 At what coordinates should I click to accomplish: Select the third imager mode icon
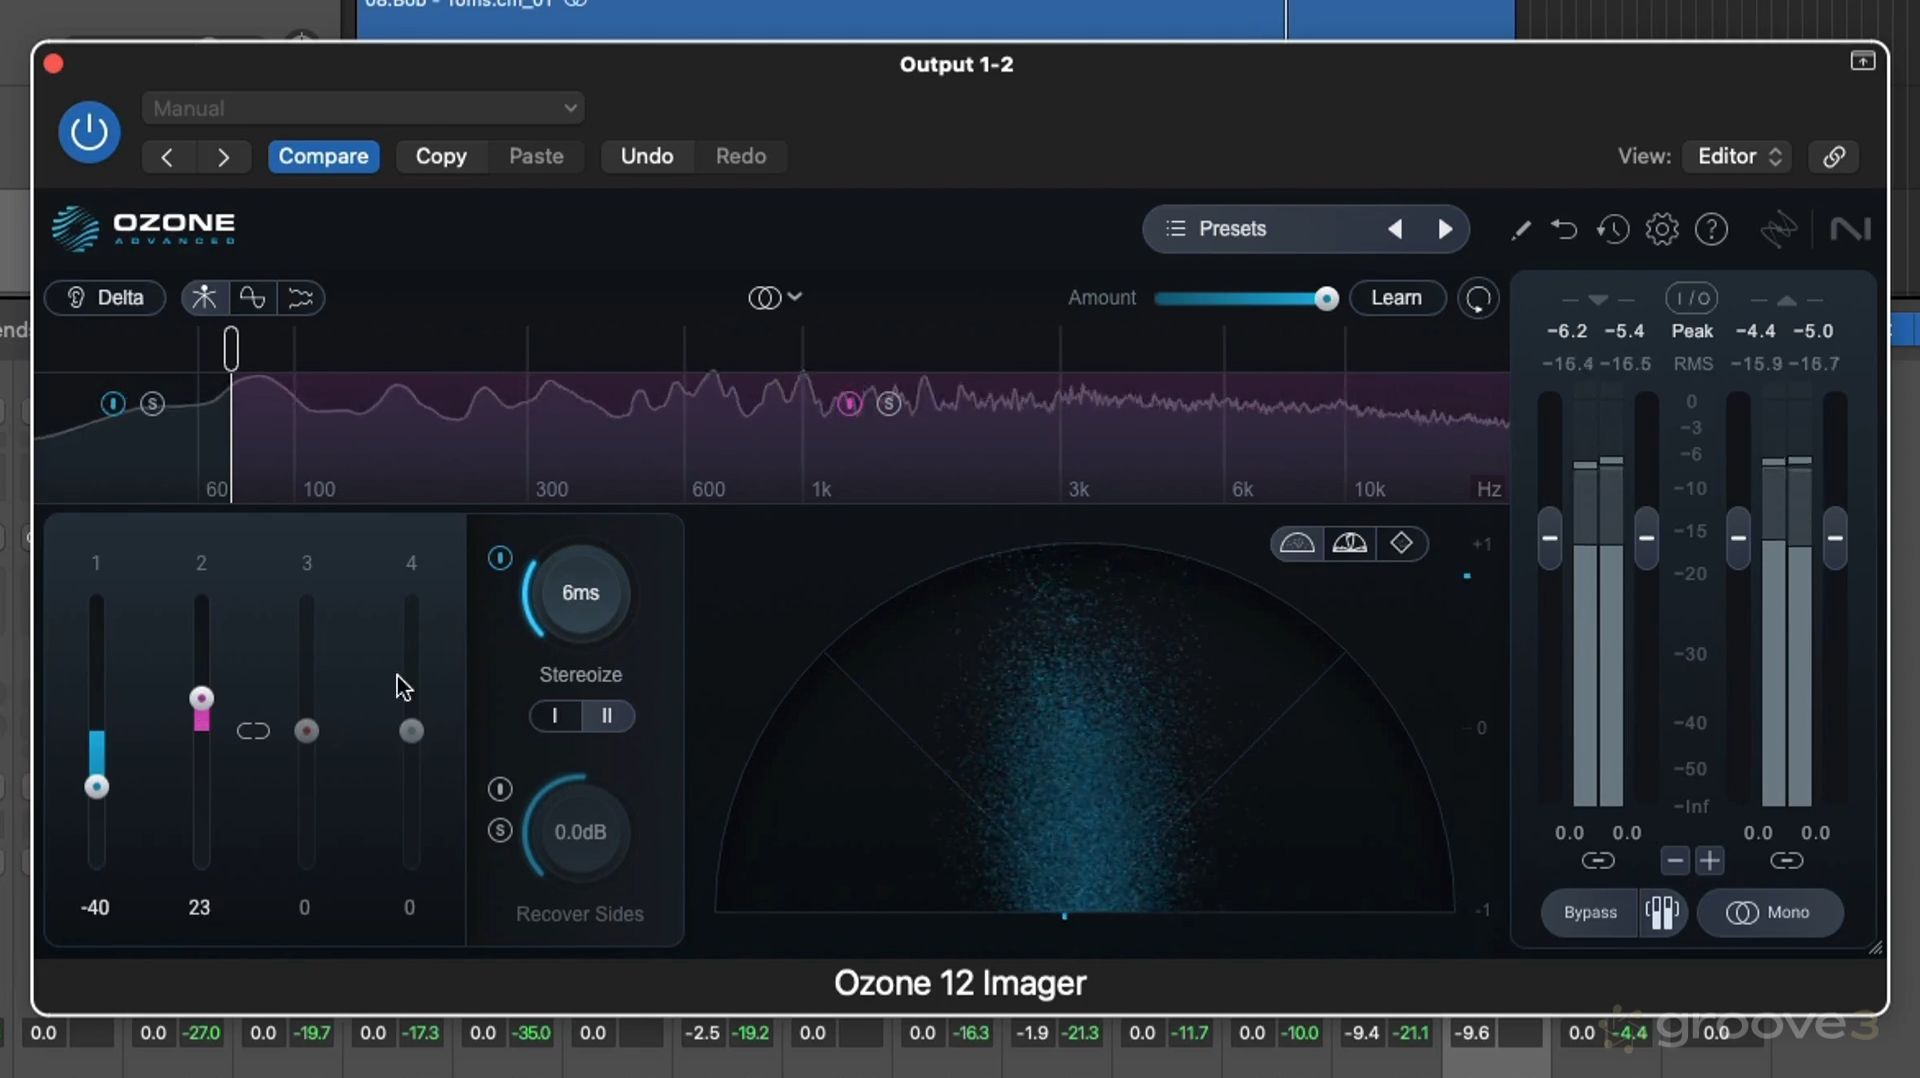coord(300,298)
